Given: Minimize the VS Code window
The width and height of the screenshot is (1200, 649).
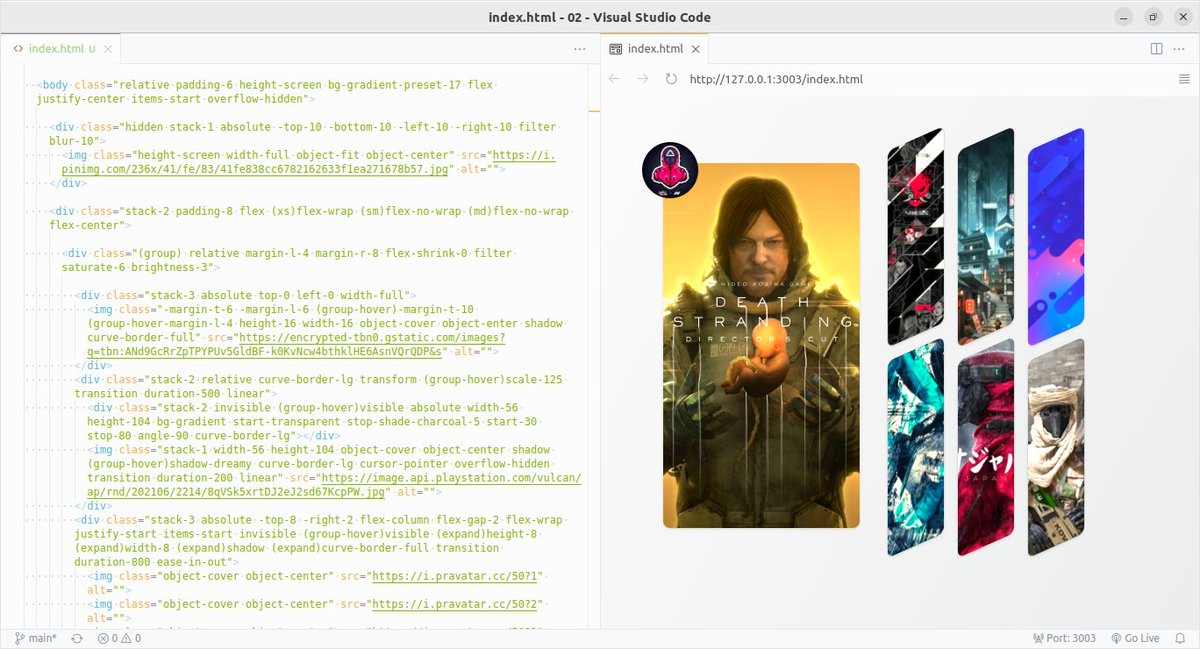Looking at the screenshot, I should point(1125,17).
